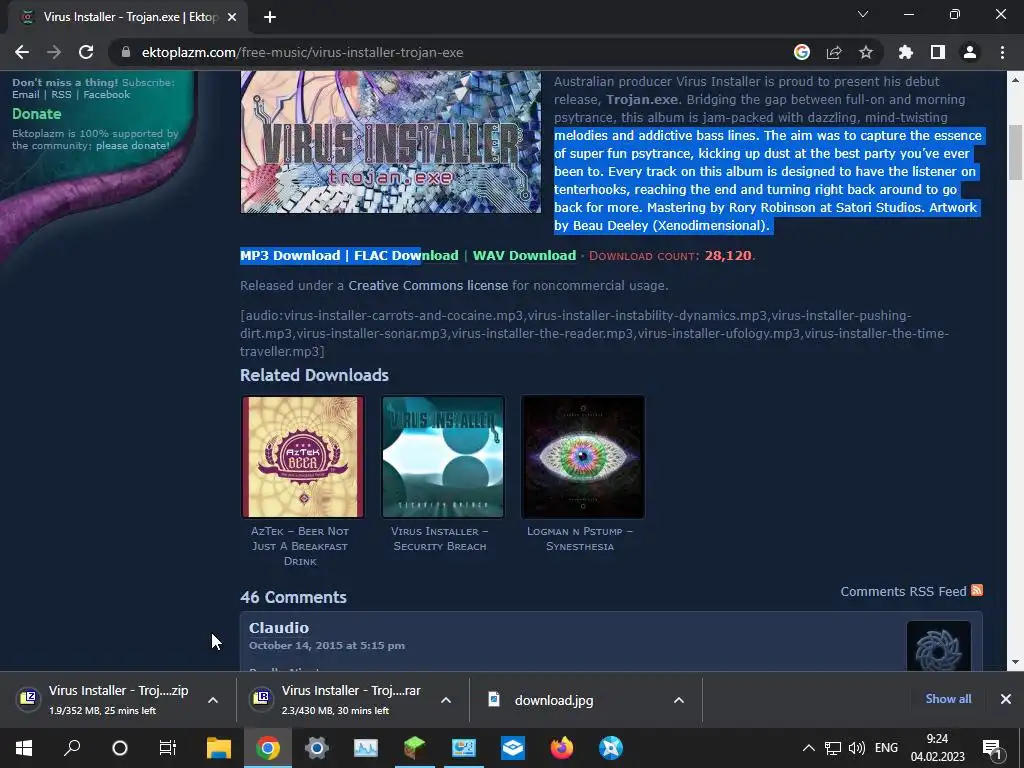This screenshot has height=768, width=1024.
Task: Open Chrome profile menu
Action: tap(970, 52)
